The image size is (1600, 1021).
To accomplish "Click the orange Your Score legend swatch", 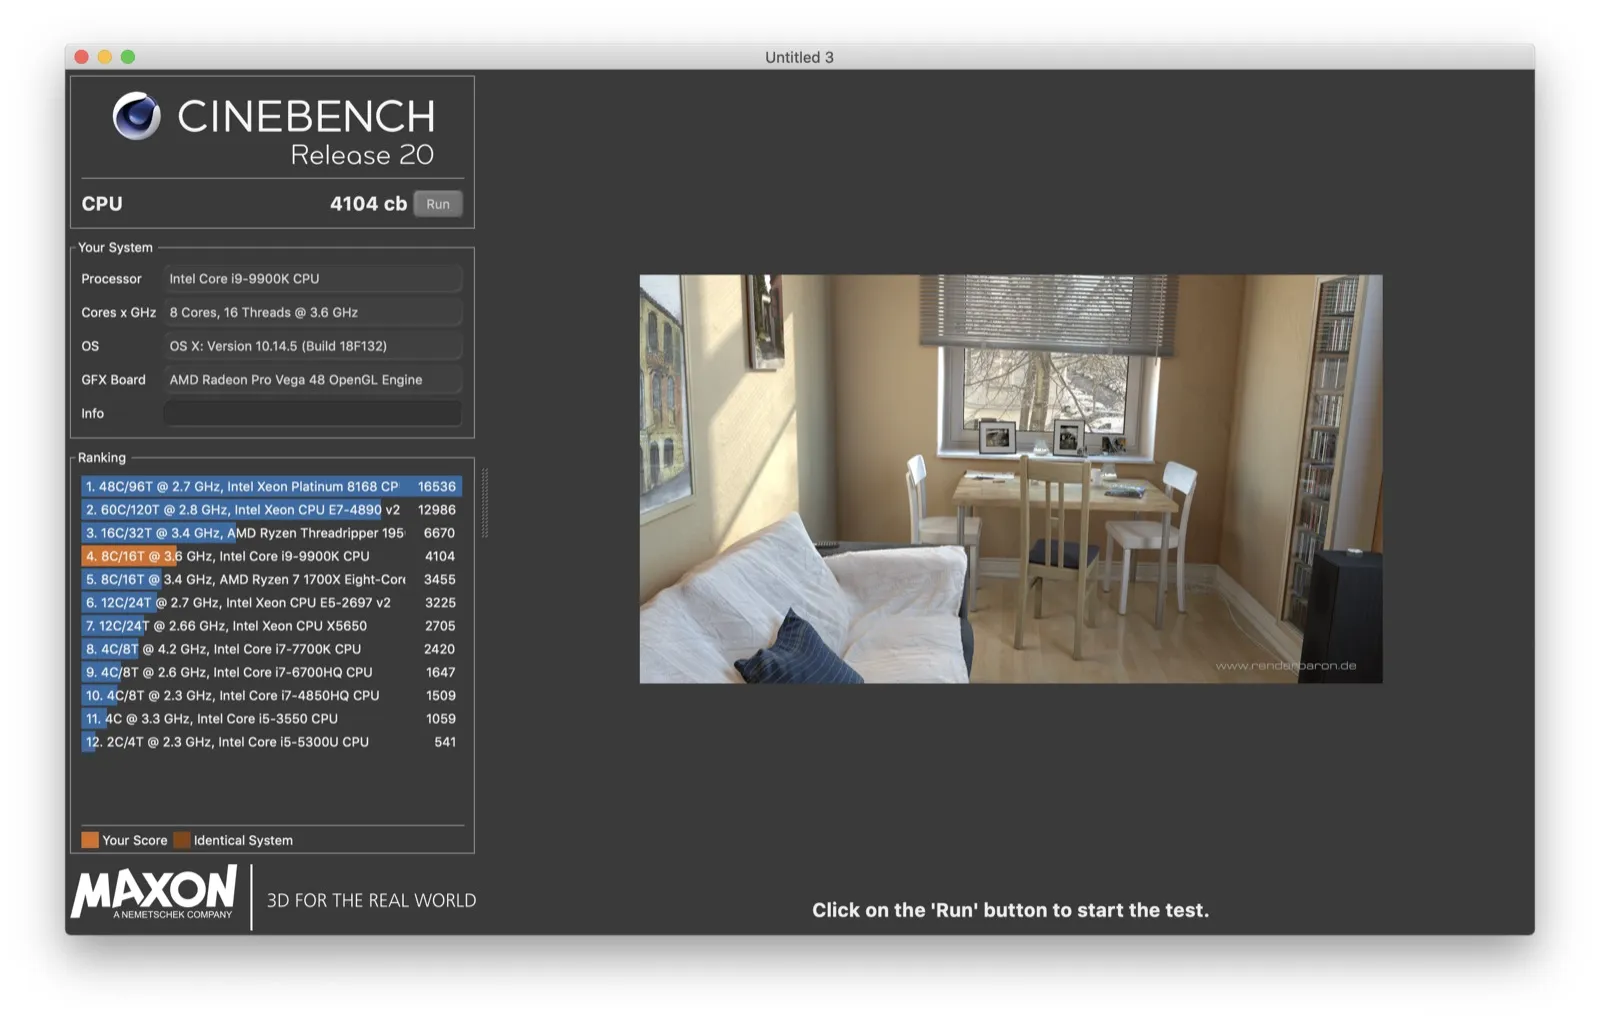I will [x=91, y=840].
